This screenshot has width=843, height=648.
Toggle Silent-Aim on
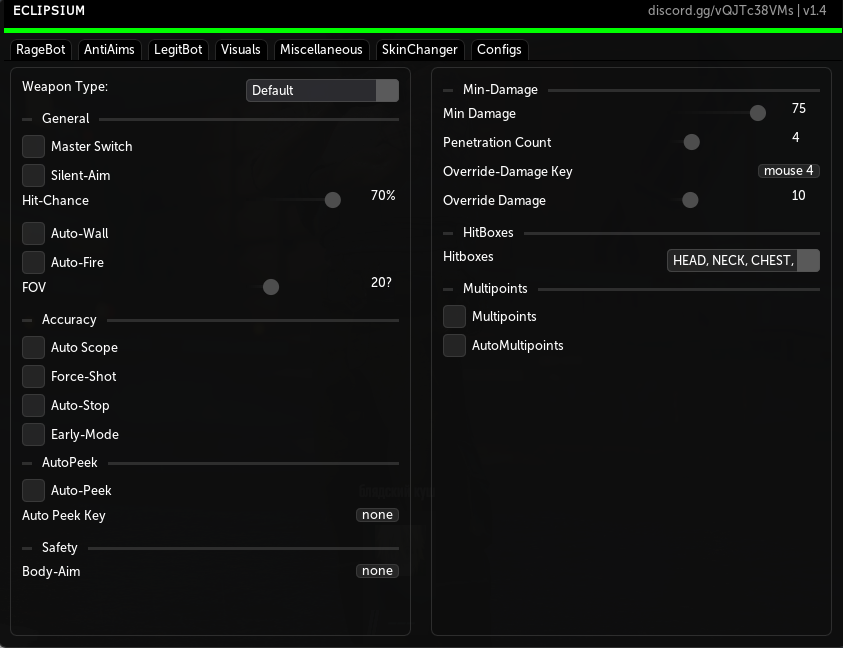coord(33,175)
